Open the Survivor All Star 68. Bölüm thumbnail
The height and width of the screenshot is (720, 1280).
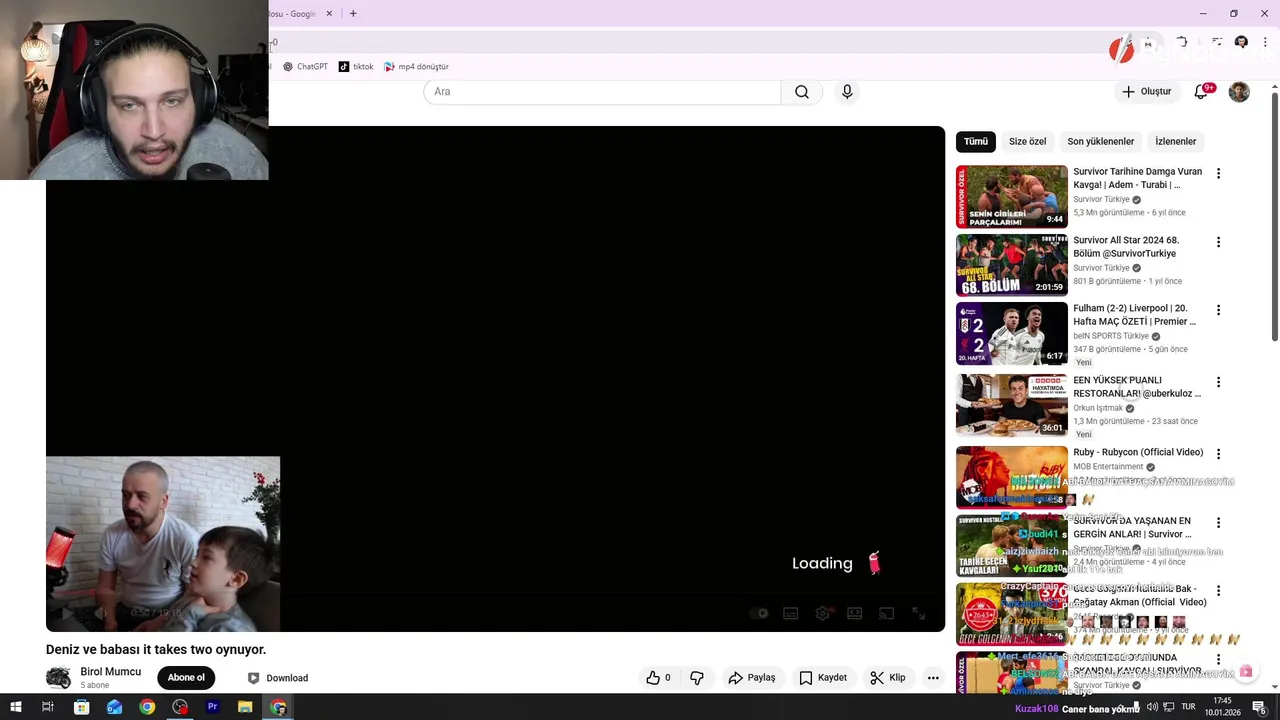(1011, 265)
